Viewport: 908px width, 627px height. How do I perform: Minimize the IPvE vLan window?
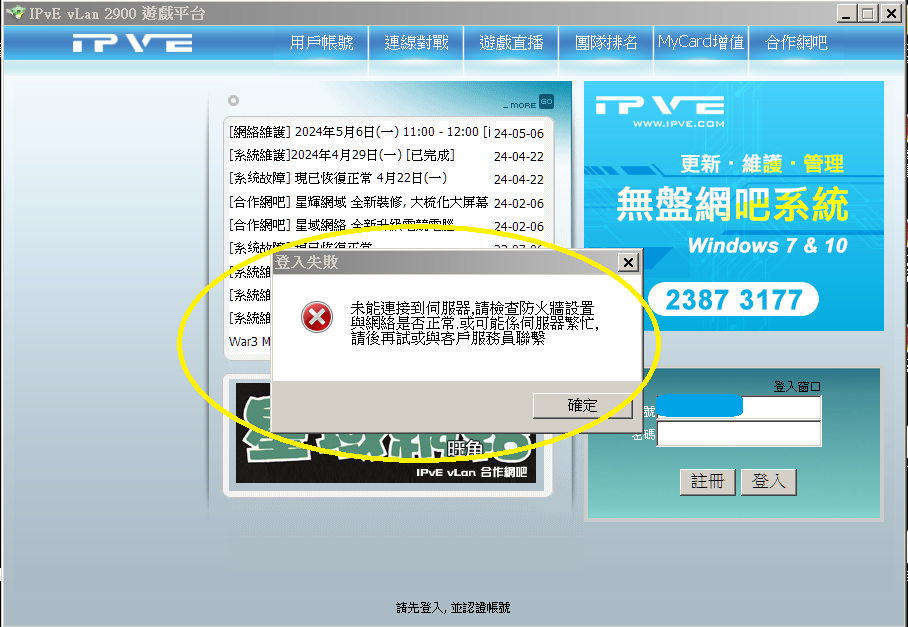[847, 13]
